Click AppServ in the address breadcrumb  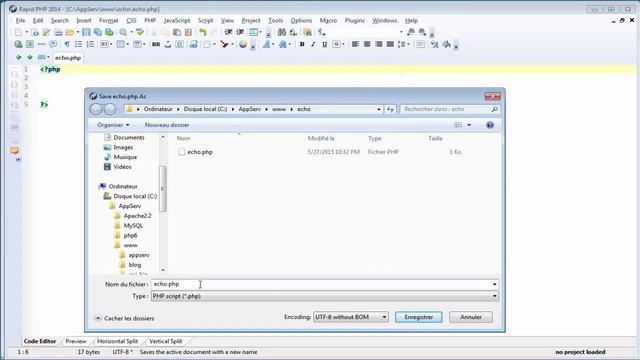pyautogui.click(x=249, y=109)
